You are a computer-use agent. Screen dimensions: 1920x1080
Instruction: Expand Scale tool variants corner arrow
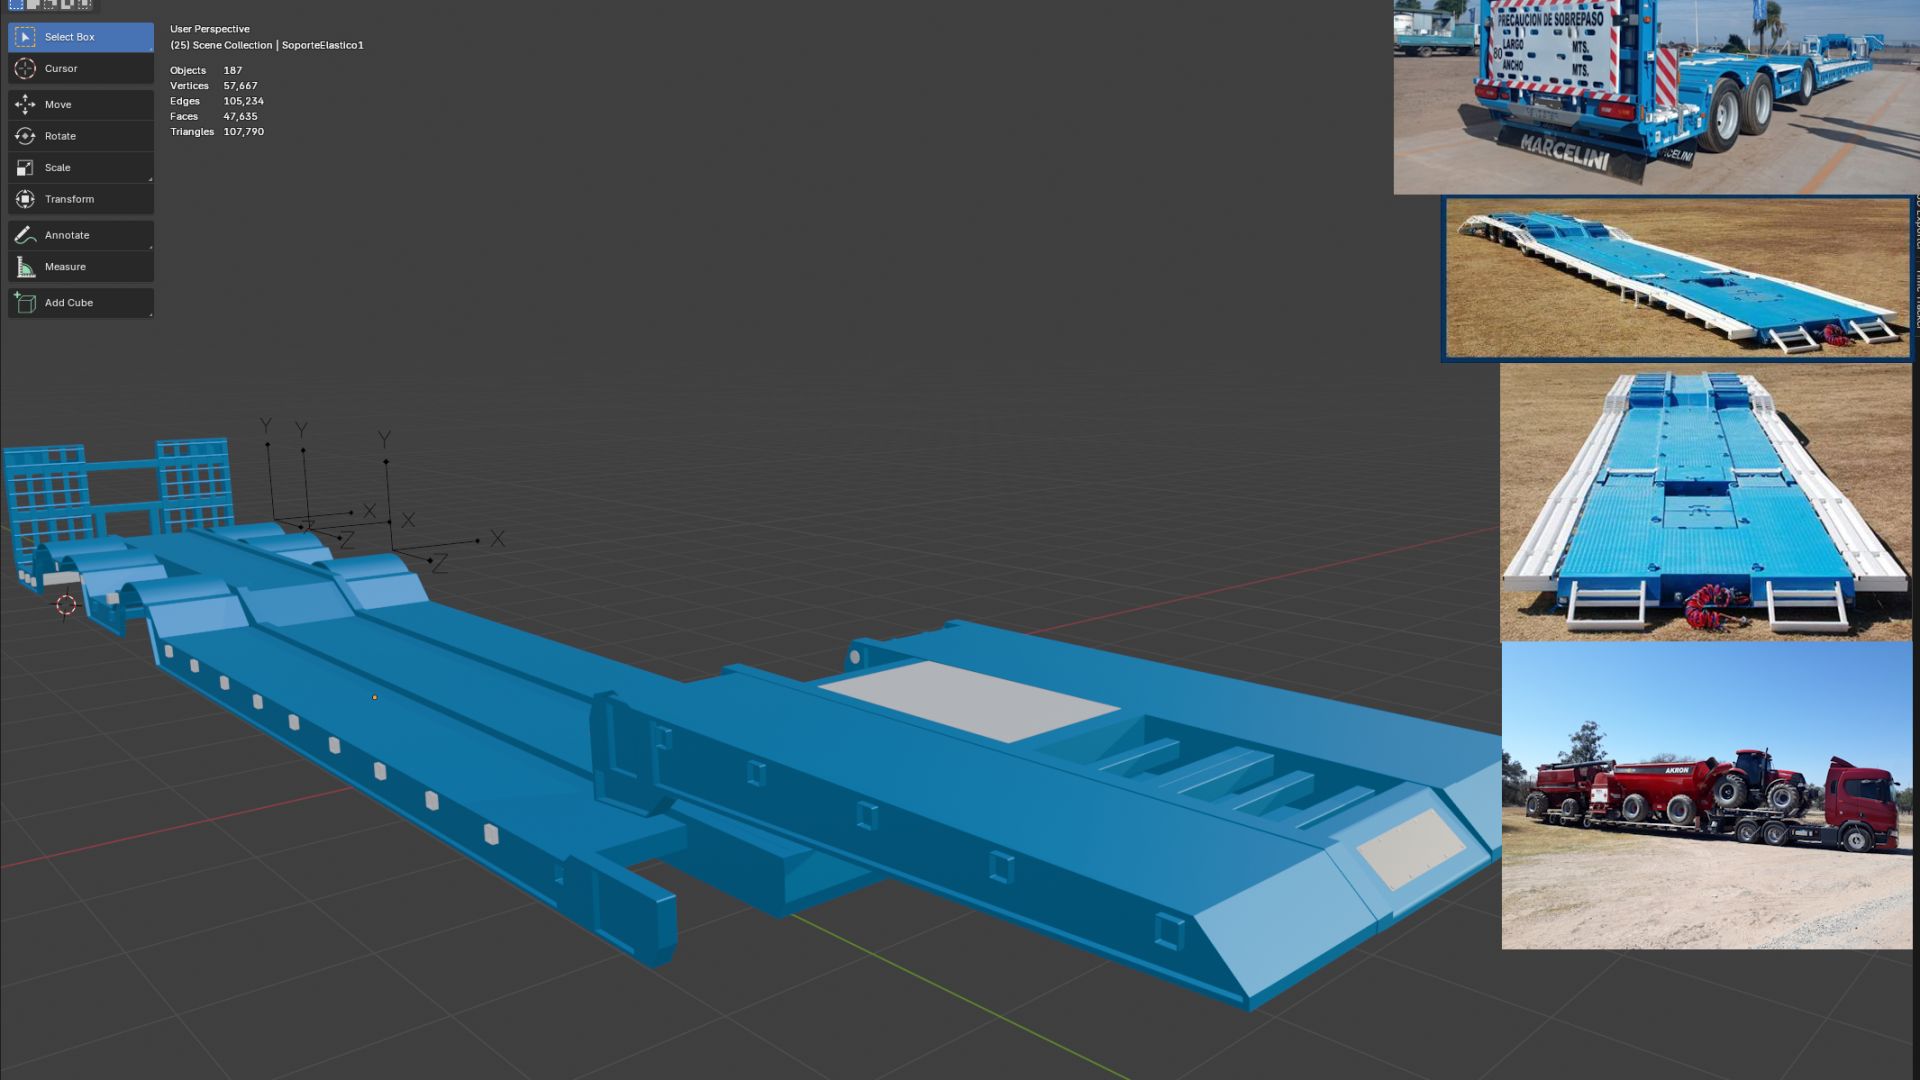tap(150, 179)
